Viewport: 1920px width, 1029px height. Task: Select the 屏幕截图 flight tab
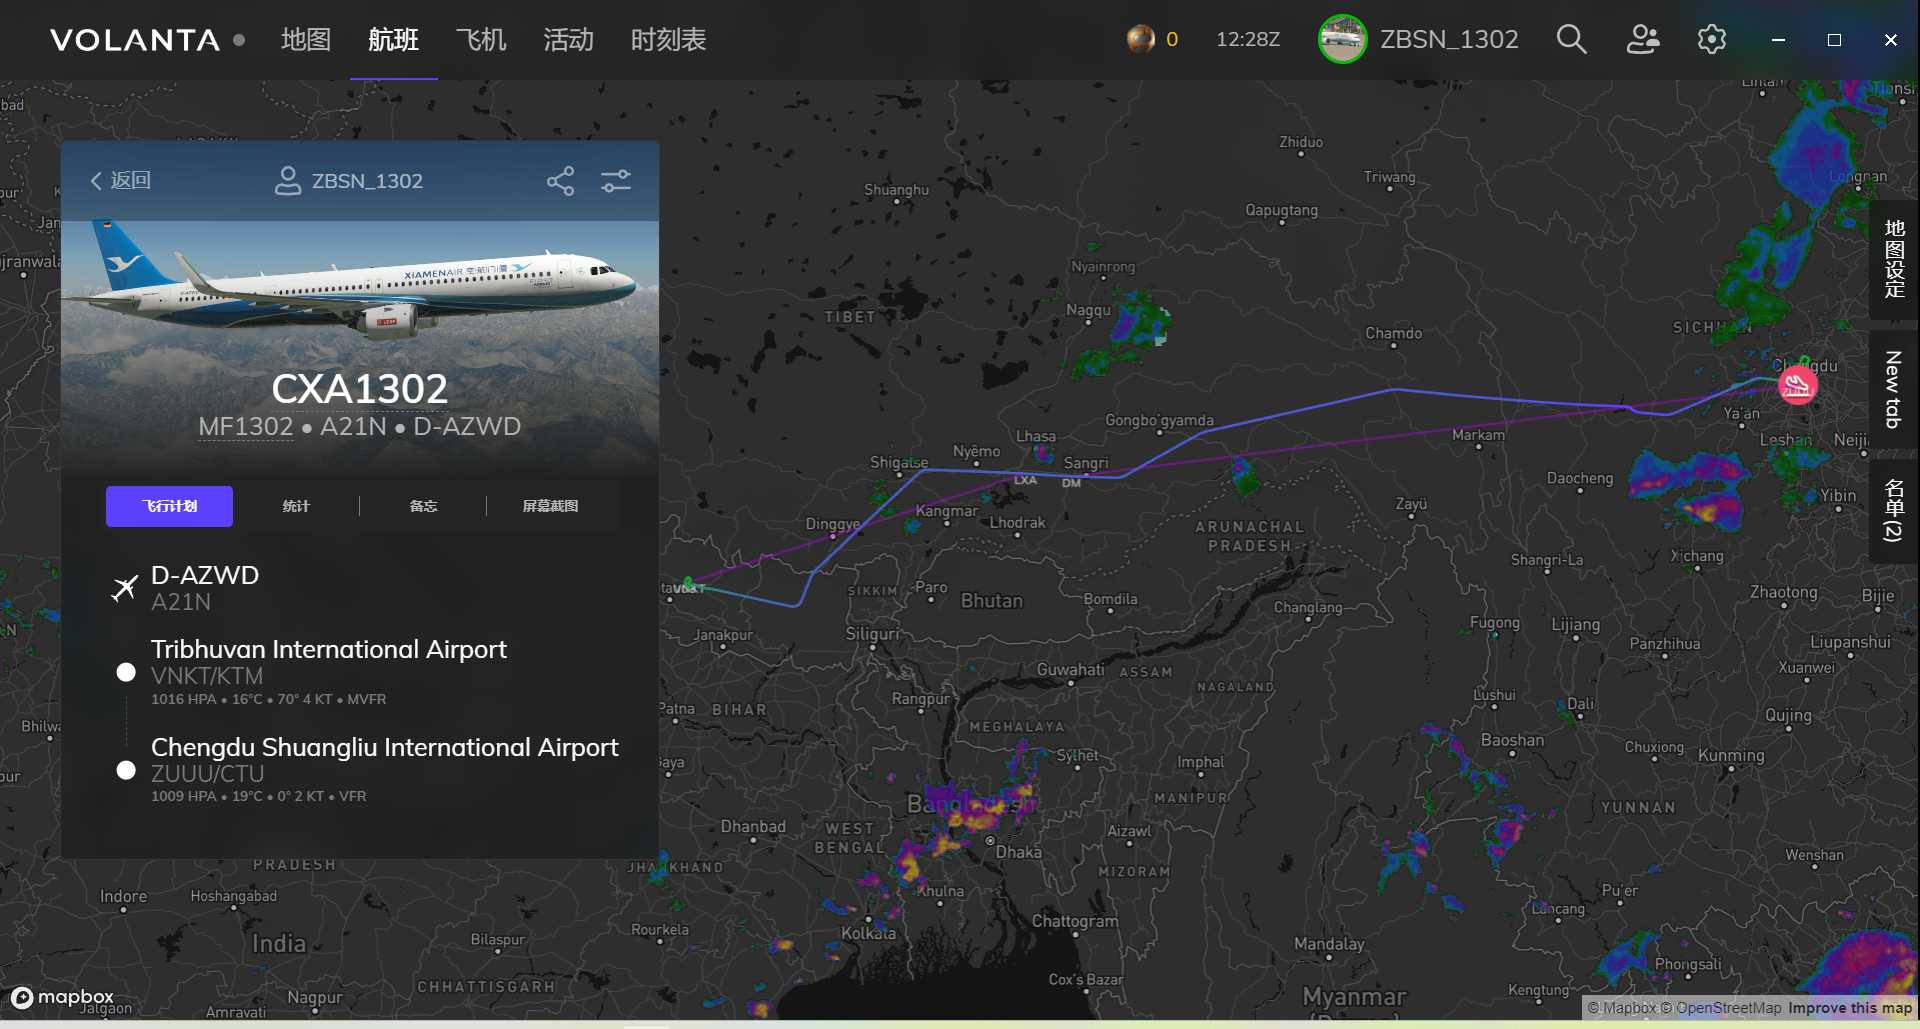click(x=550, y=506)
